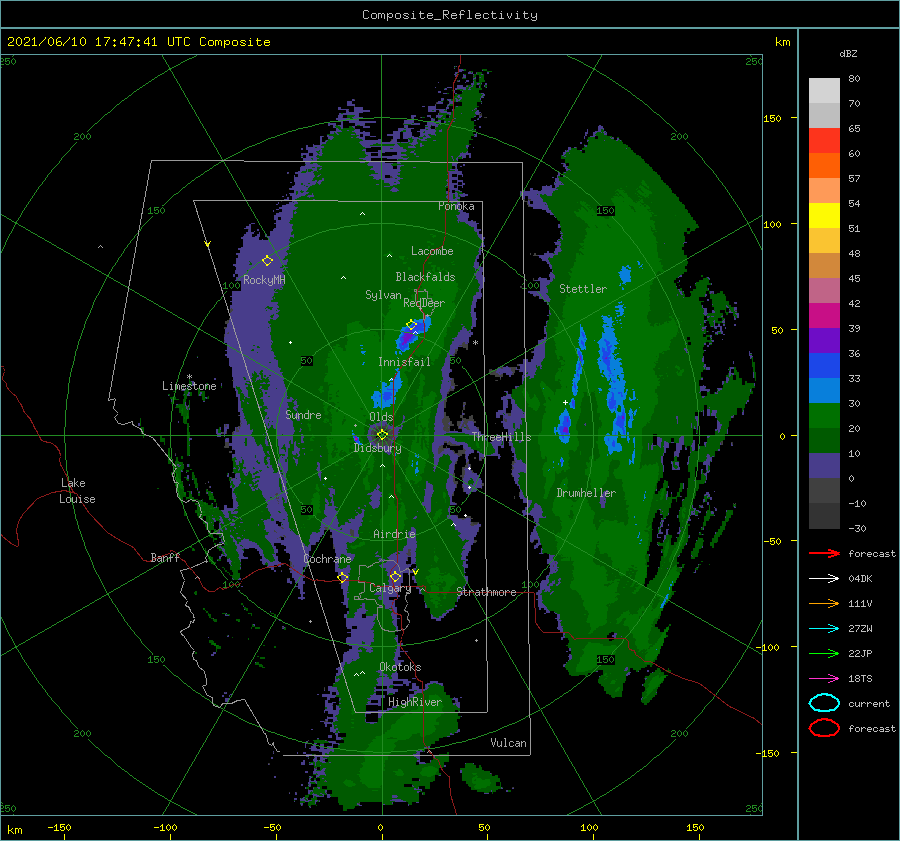Click the Composite_Reflectivity title
This screenshot has width=900, height=841.
pos(450,15)
